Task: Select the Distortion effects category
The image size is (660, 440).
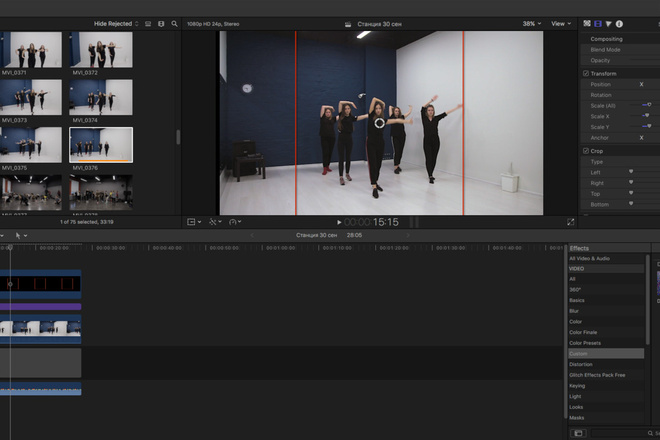Action: (x=606, y=365)
